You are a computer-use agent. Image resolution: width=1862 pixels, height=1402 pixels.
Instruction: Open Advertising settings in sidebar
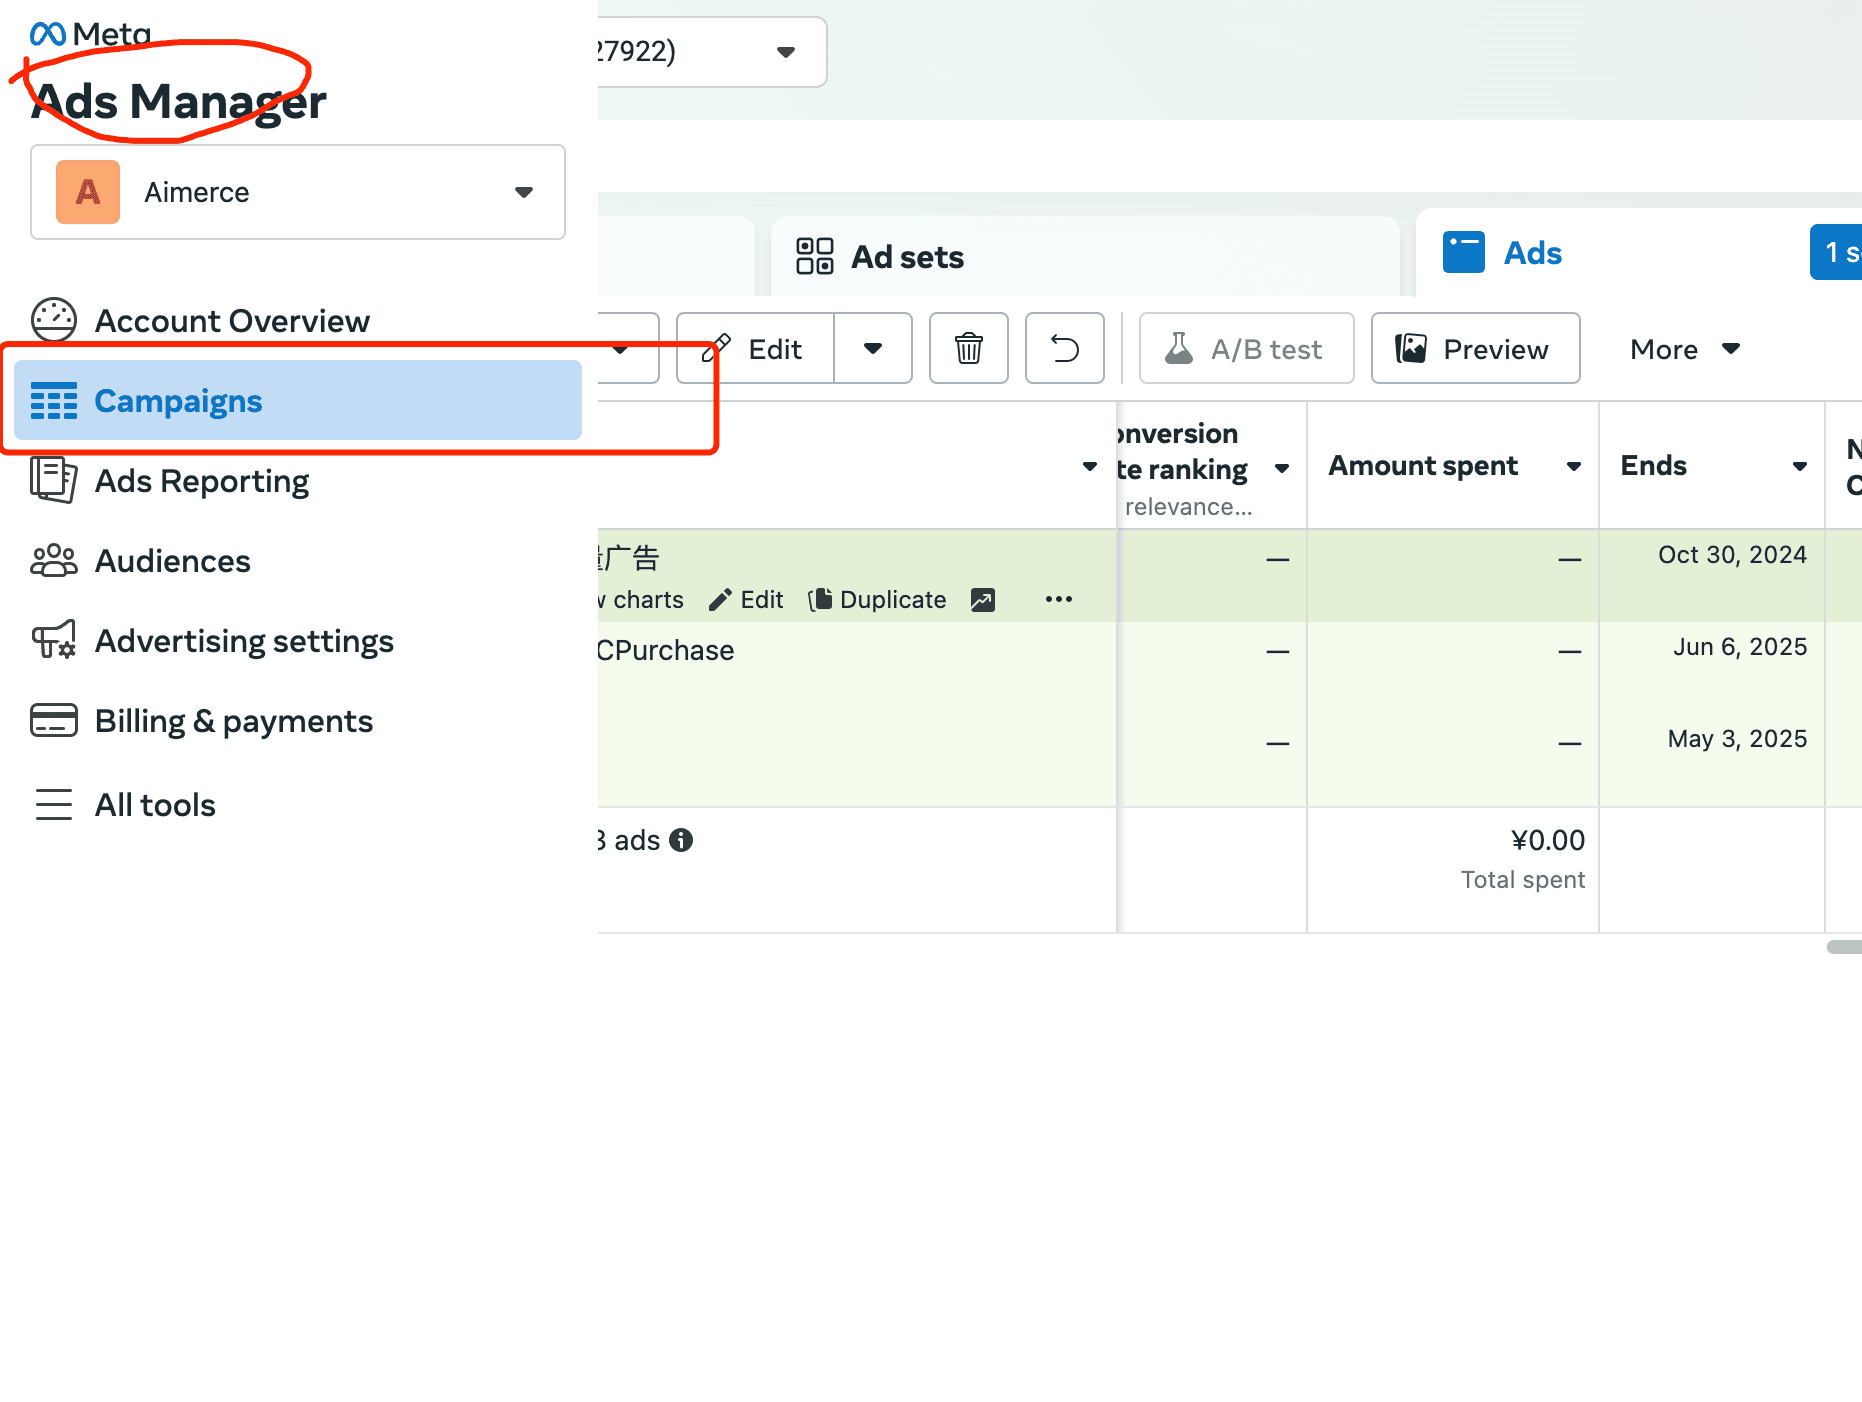243,641
